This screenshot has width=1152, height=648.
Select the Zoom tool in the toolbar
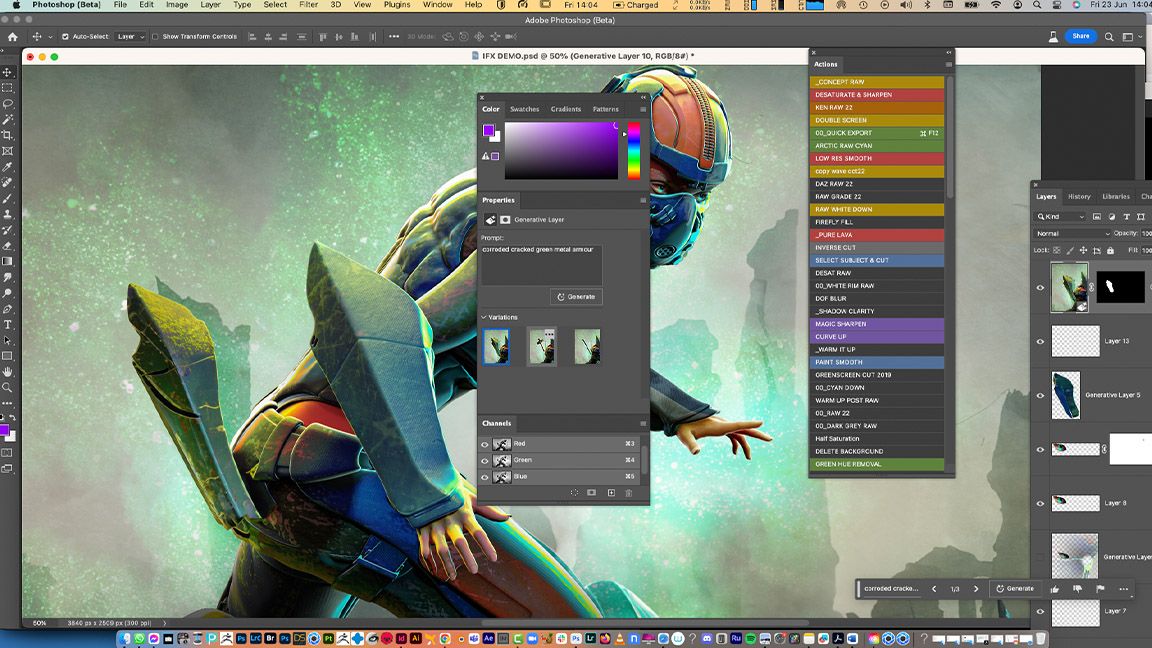7,388
